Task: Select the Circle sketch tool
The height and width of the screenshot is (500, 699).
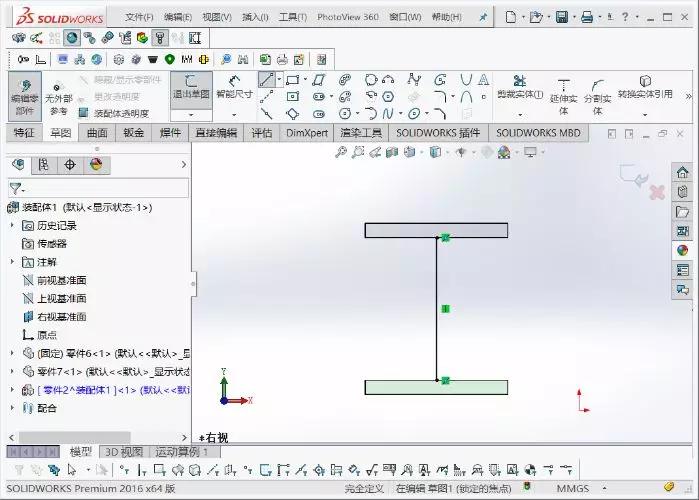Action: [x=345, y=114]
